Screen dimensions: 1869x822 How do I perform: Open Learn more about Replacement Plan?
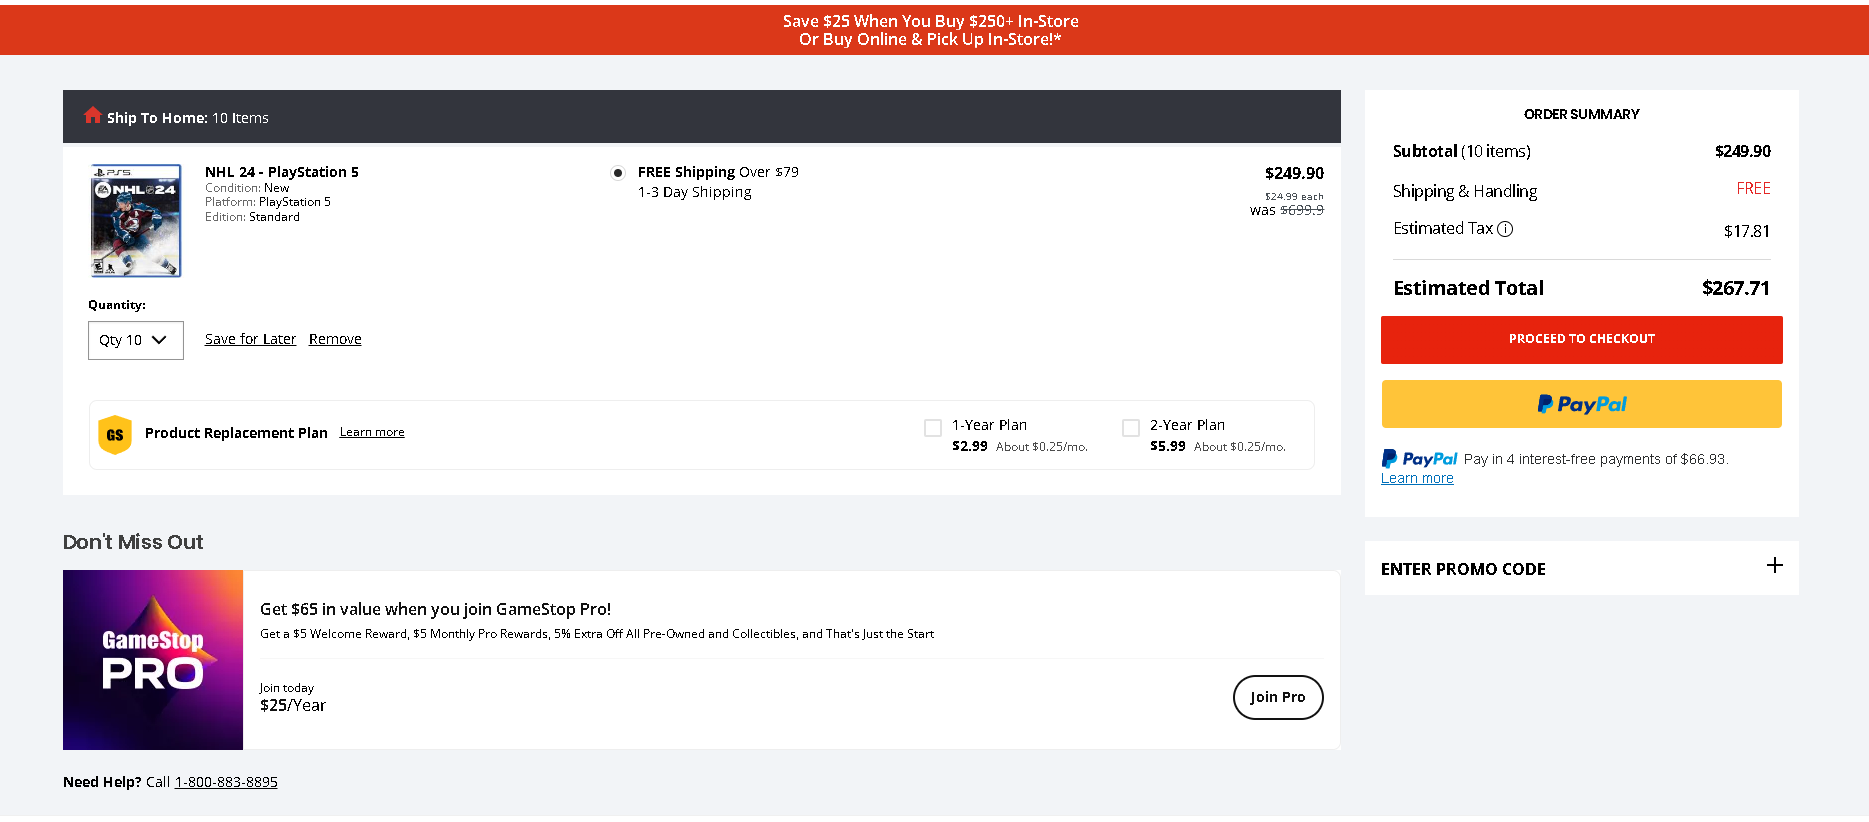pyautogui.click(x=372, y=432)
